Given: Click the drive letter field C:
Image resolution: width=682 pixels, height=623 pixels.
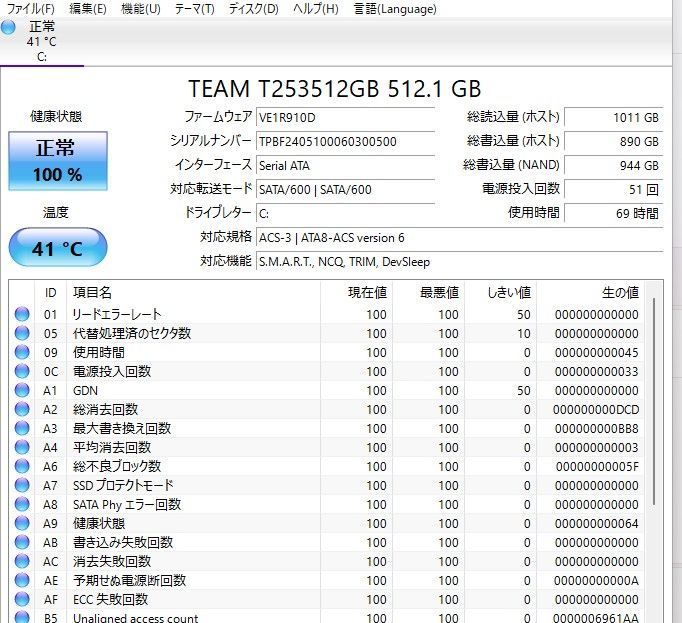Looking at the screenshot, I should coord(345,213).
